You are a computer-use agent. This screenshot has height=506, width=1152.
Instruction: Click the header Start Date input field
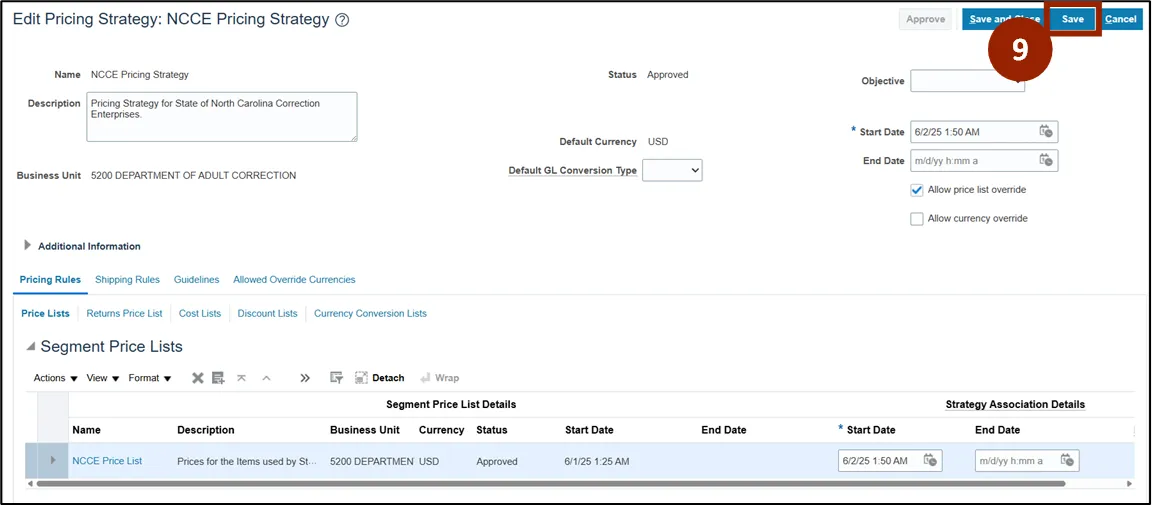pos(972,132)
